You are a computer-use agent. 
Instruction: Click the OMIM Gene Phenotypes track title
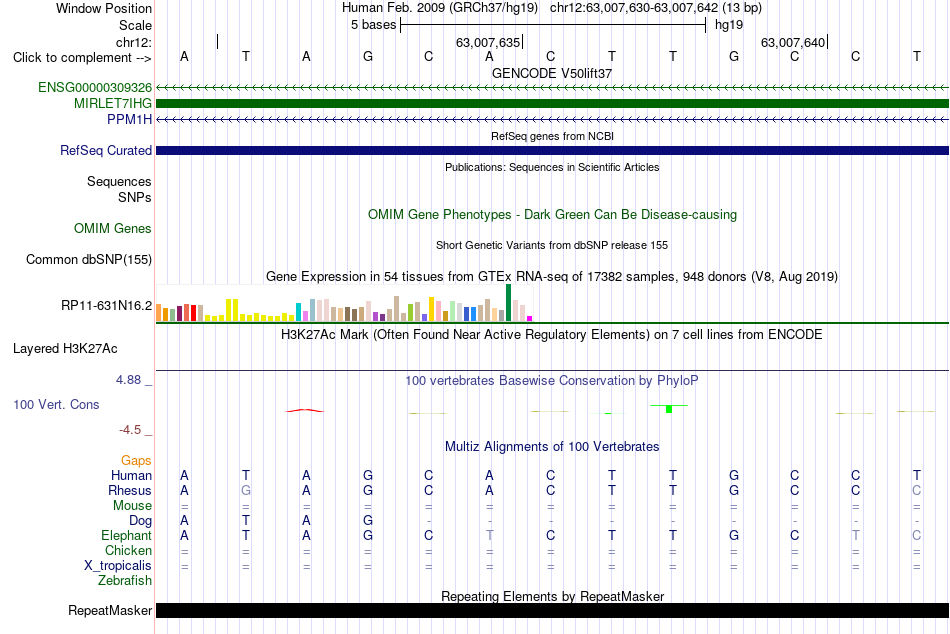[553, 215]
